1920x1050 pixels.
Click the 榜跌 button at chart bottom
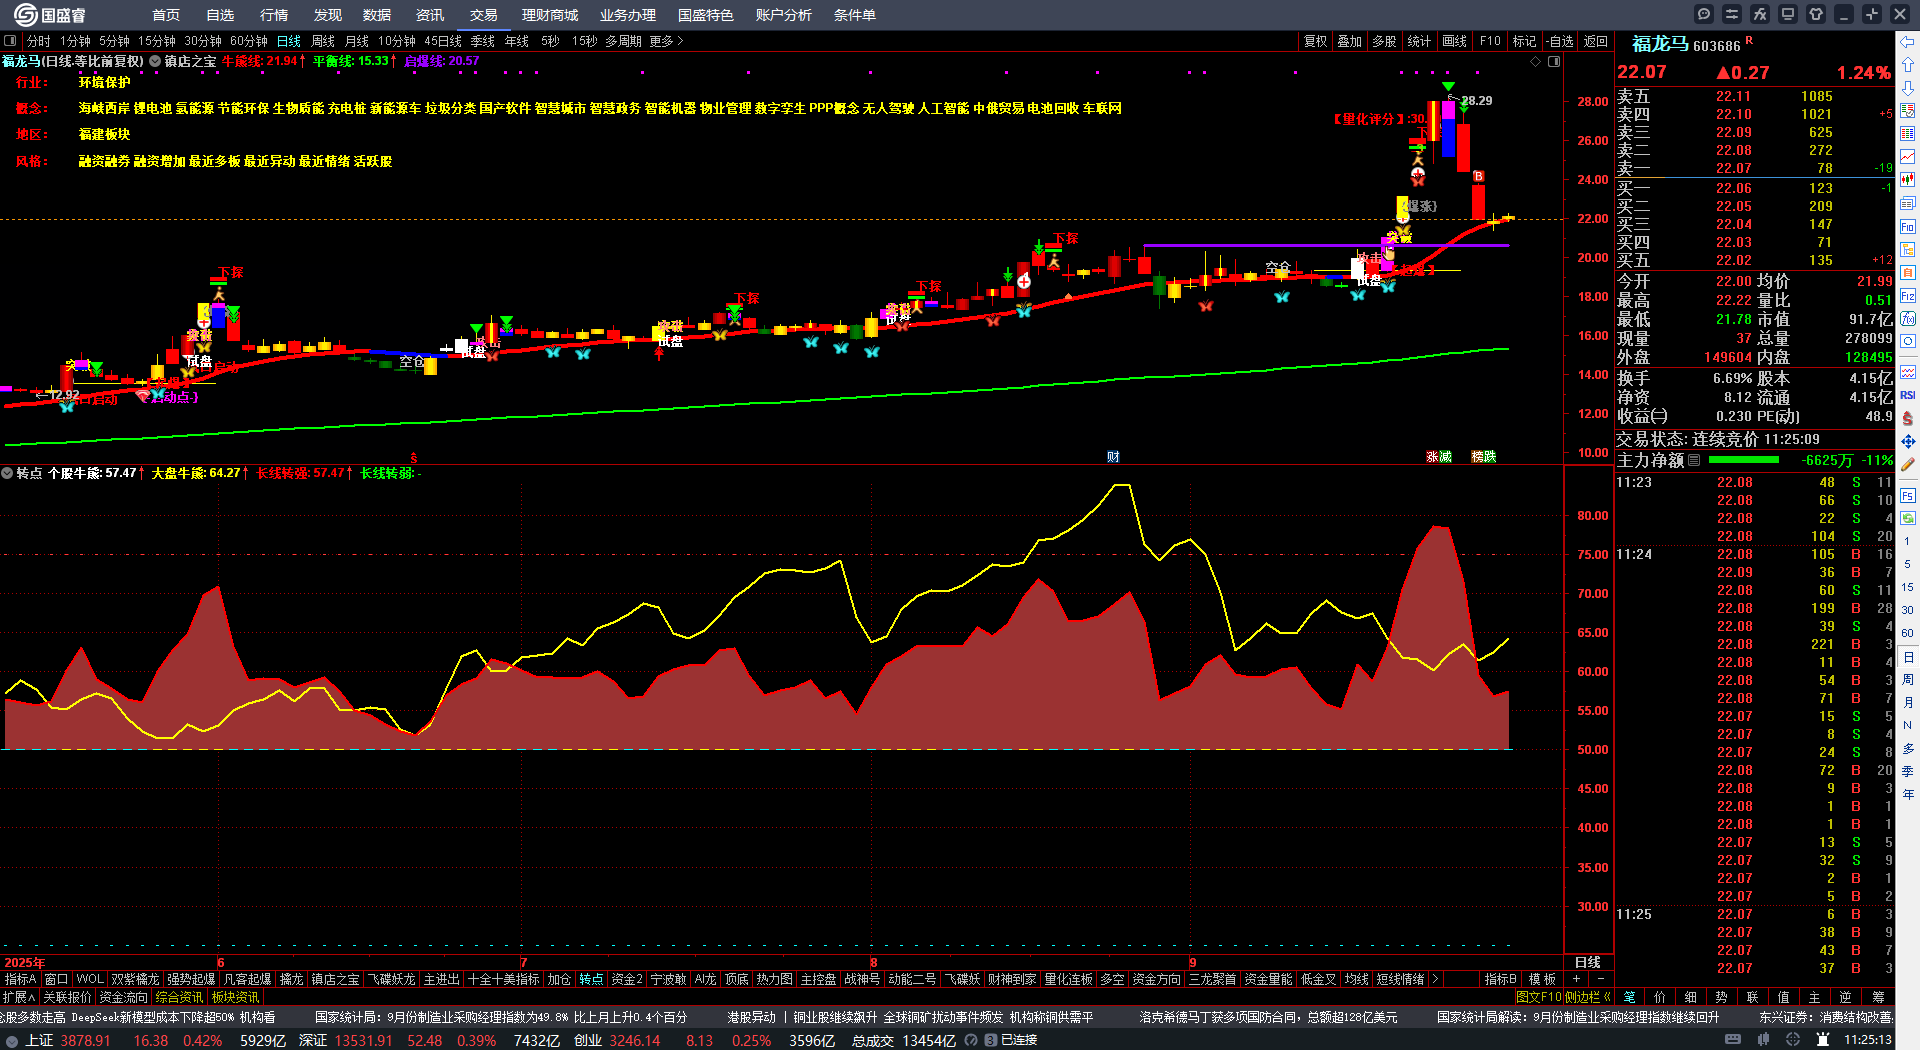click(x=1484, y=457)
